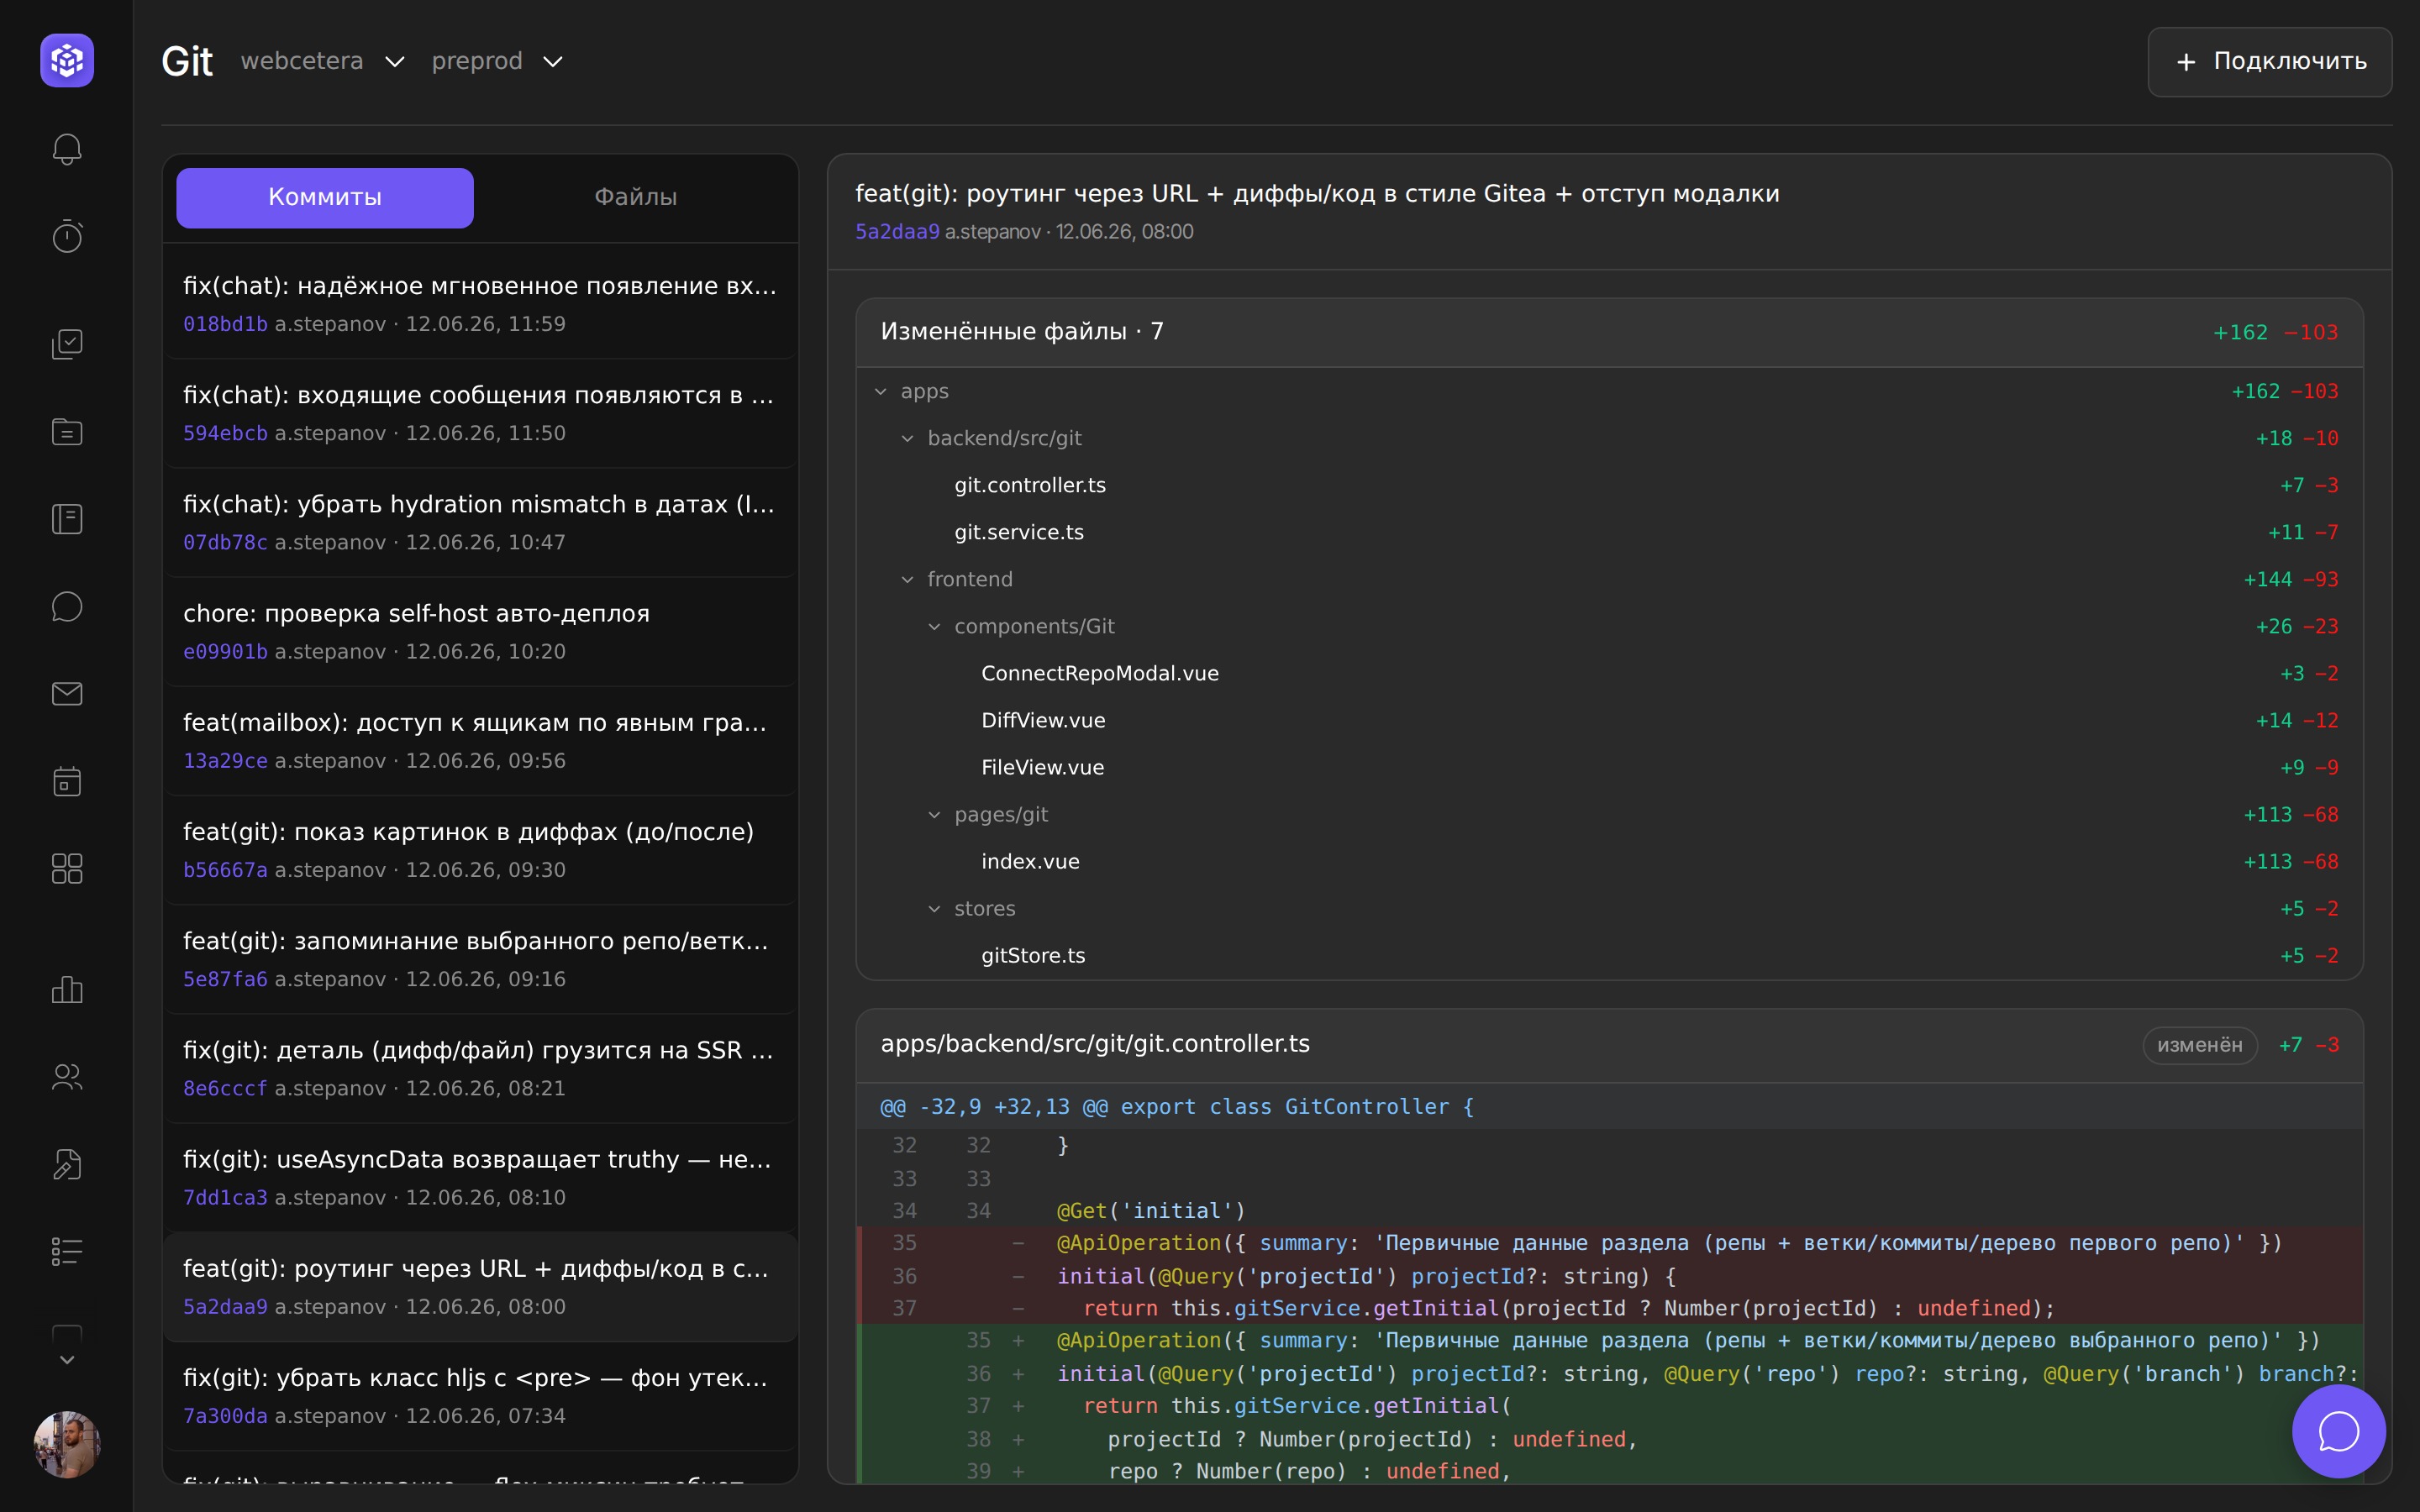Open the document edit icon in sidebar
2420x1512 pixels.
67,1164
